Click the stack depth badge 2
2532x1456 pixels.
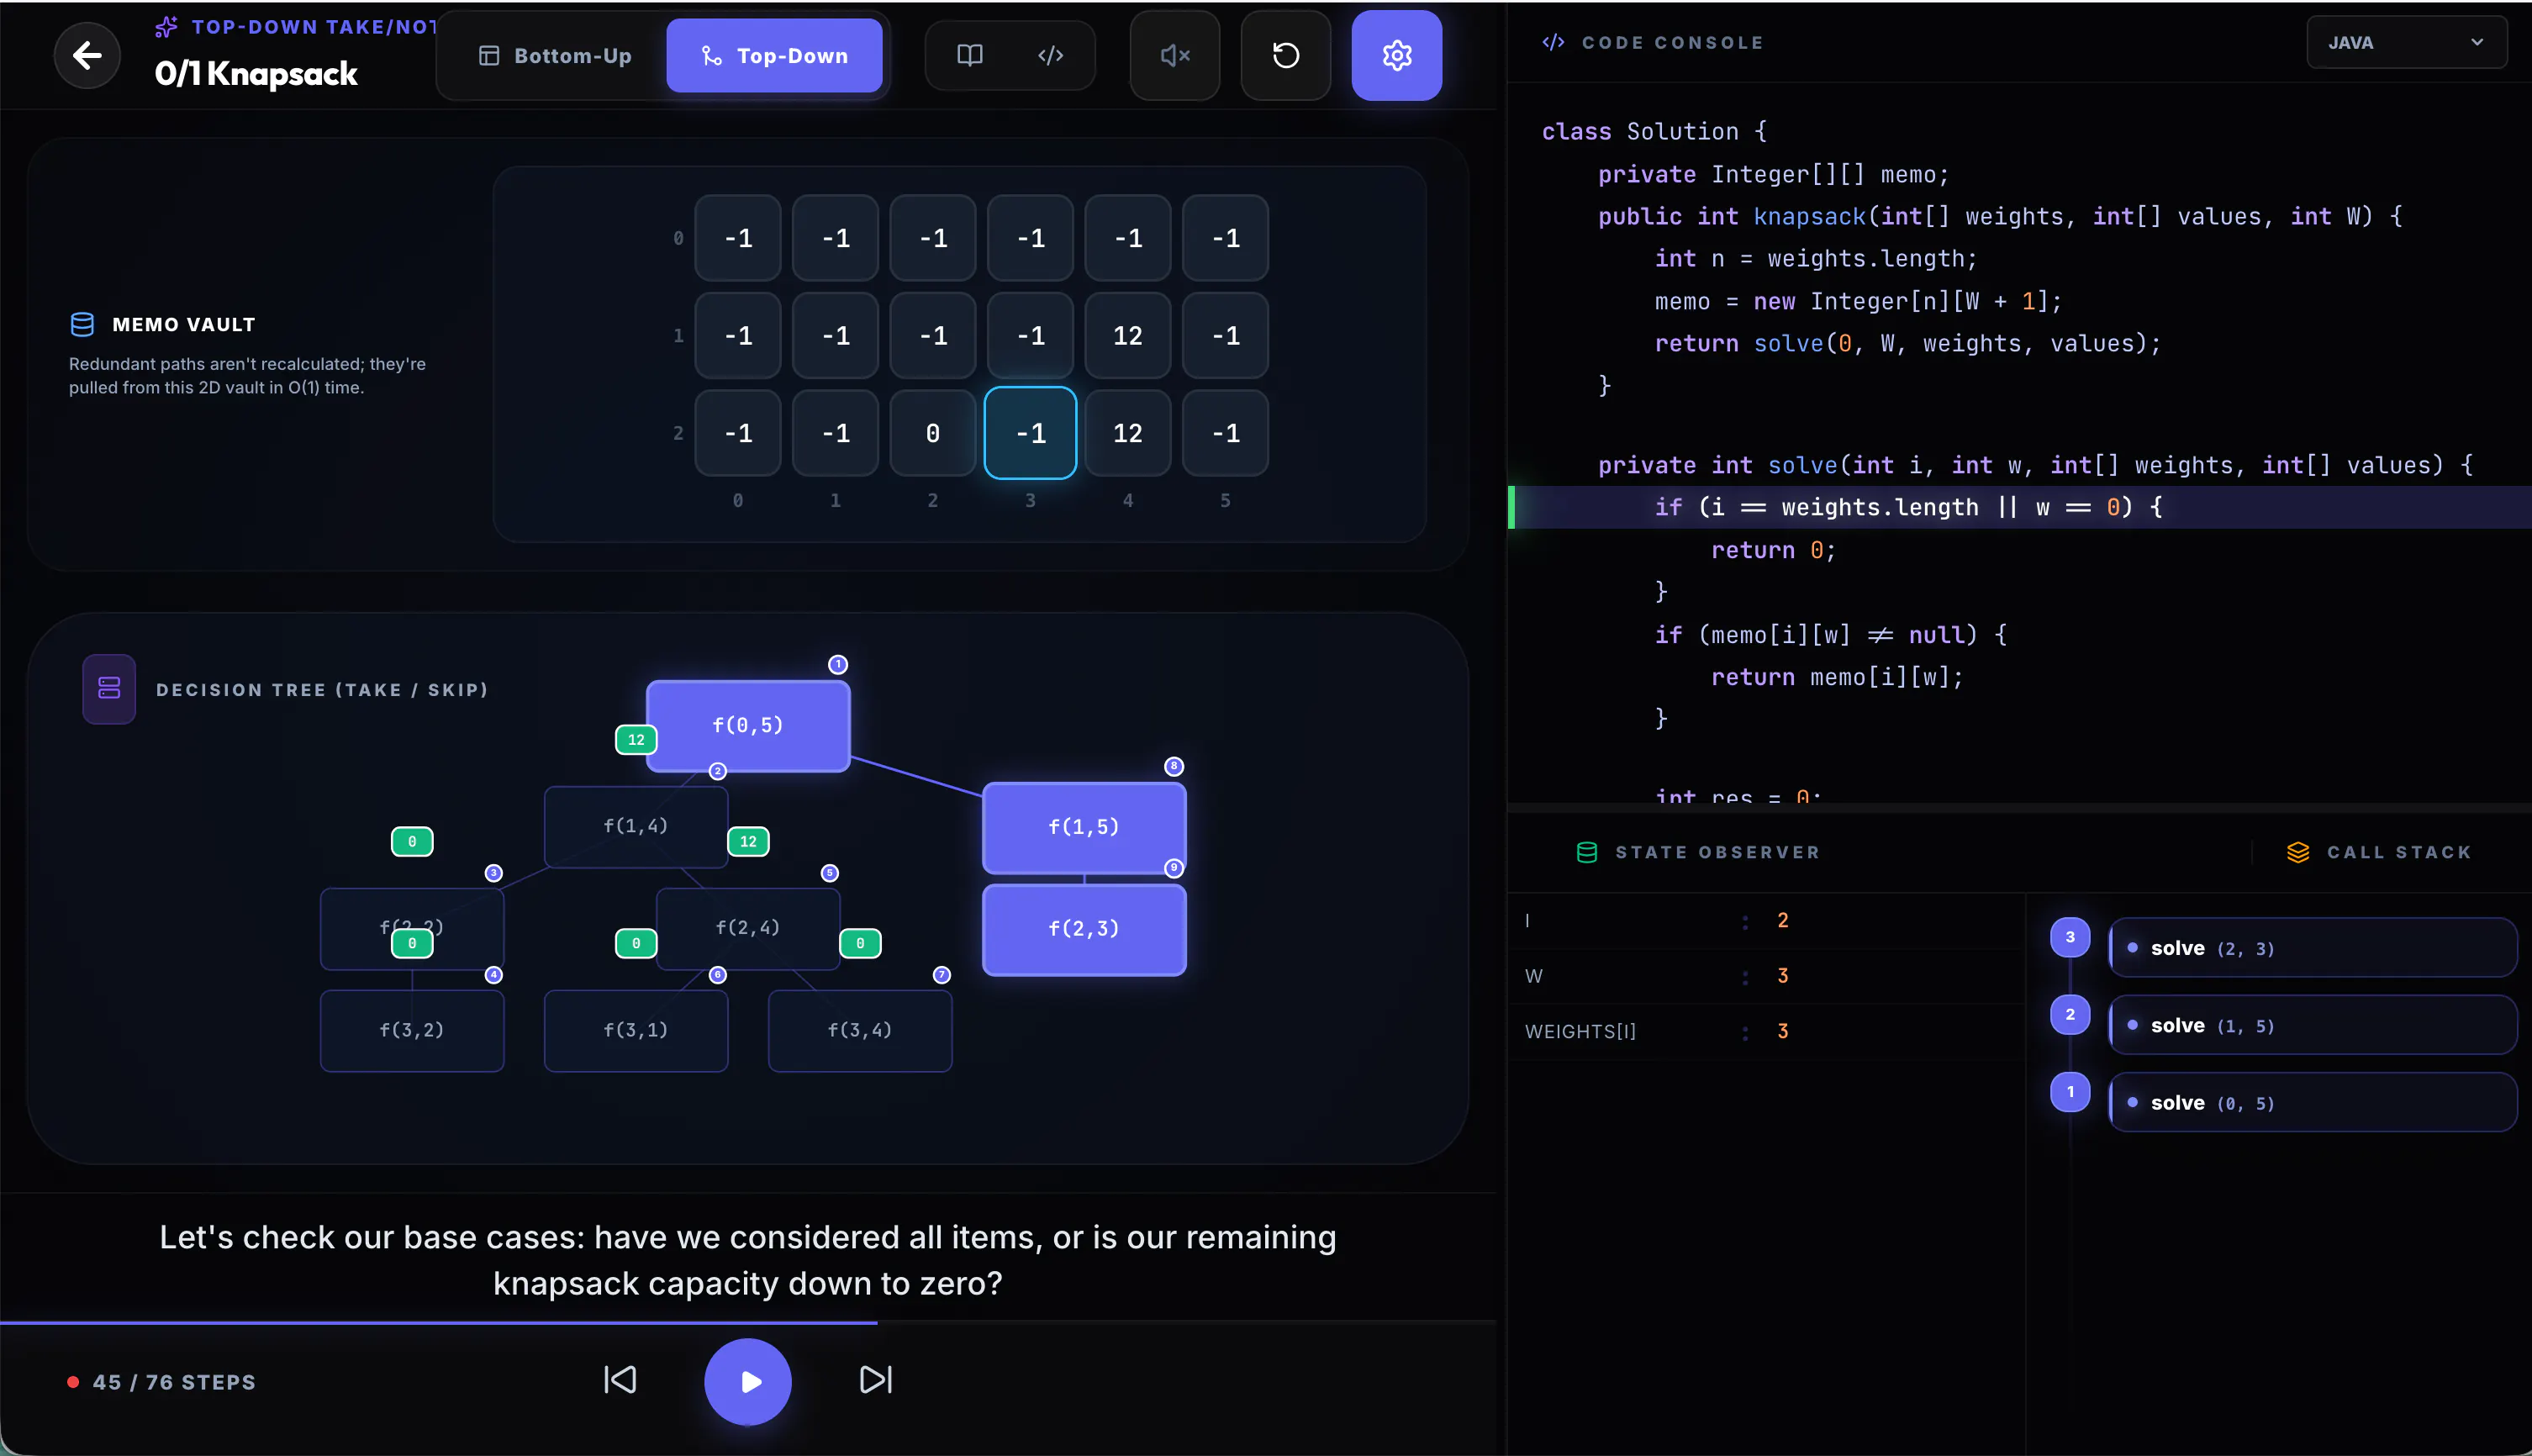click(2070, 1014)
